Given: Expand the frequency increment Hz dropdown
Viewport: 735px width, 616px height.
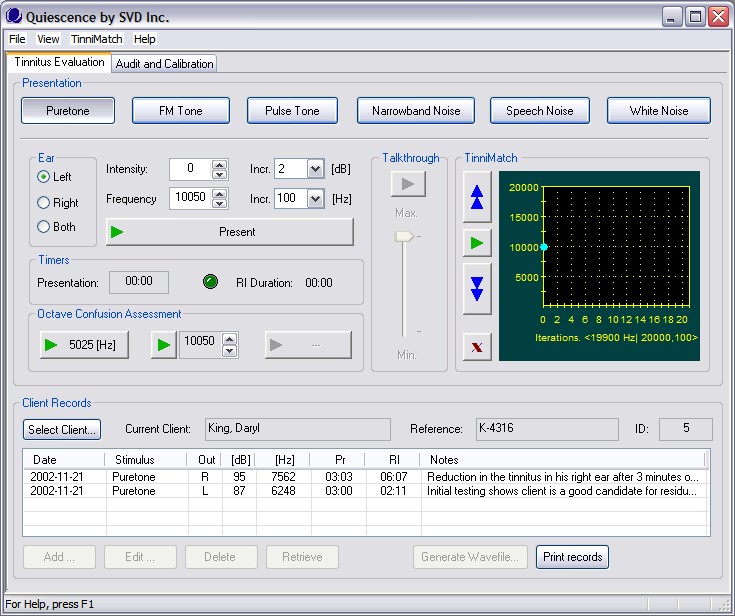Looking at the screenshot, I should [315, 199].
